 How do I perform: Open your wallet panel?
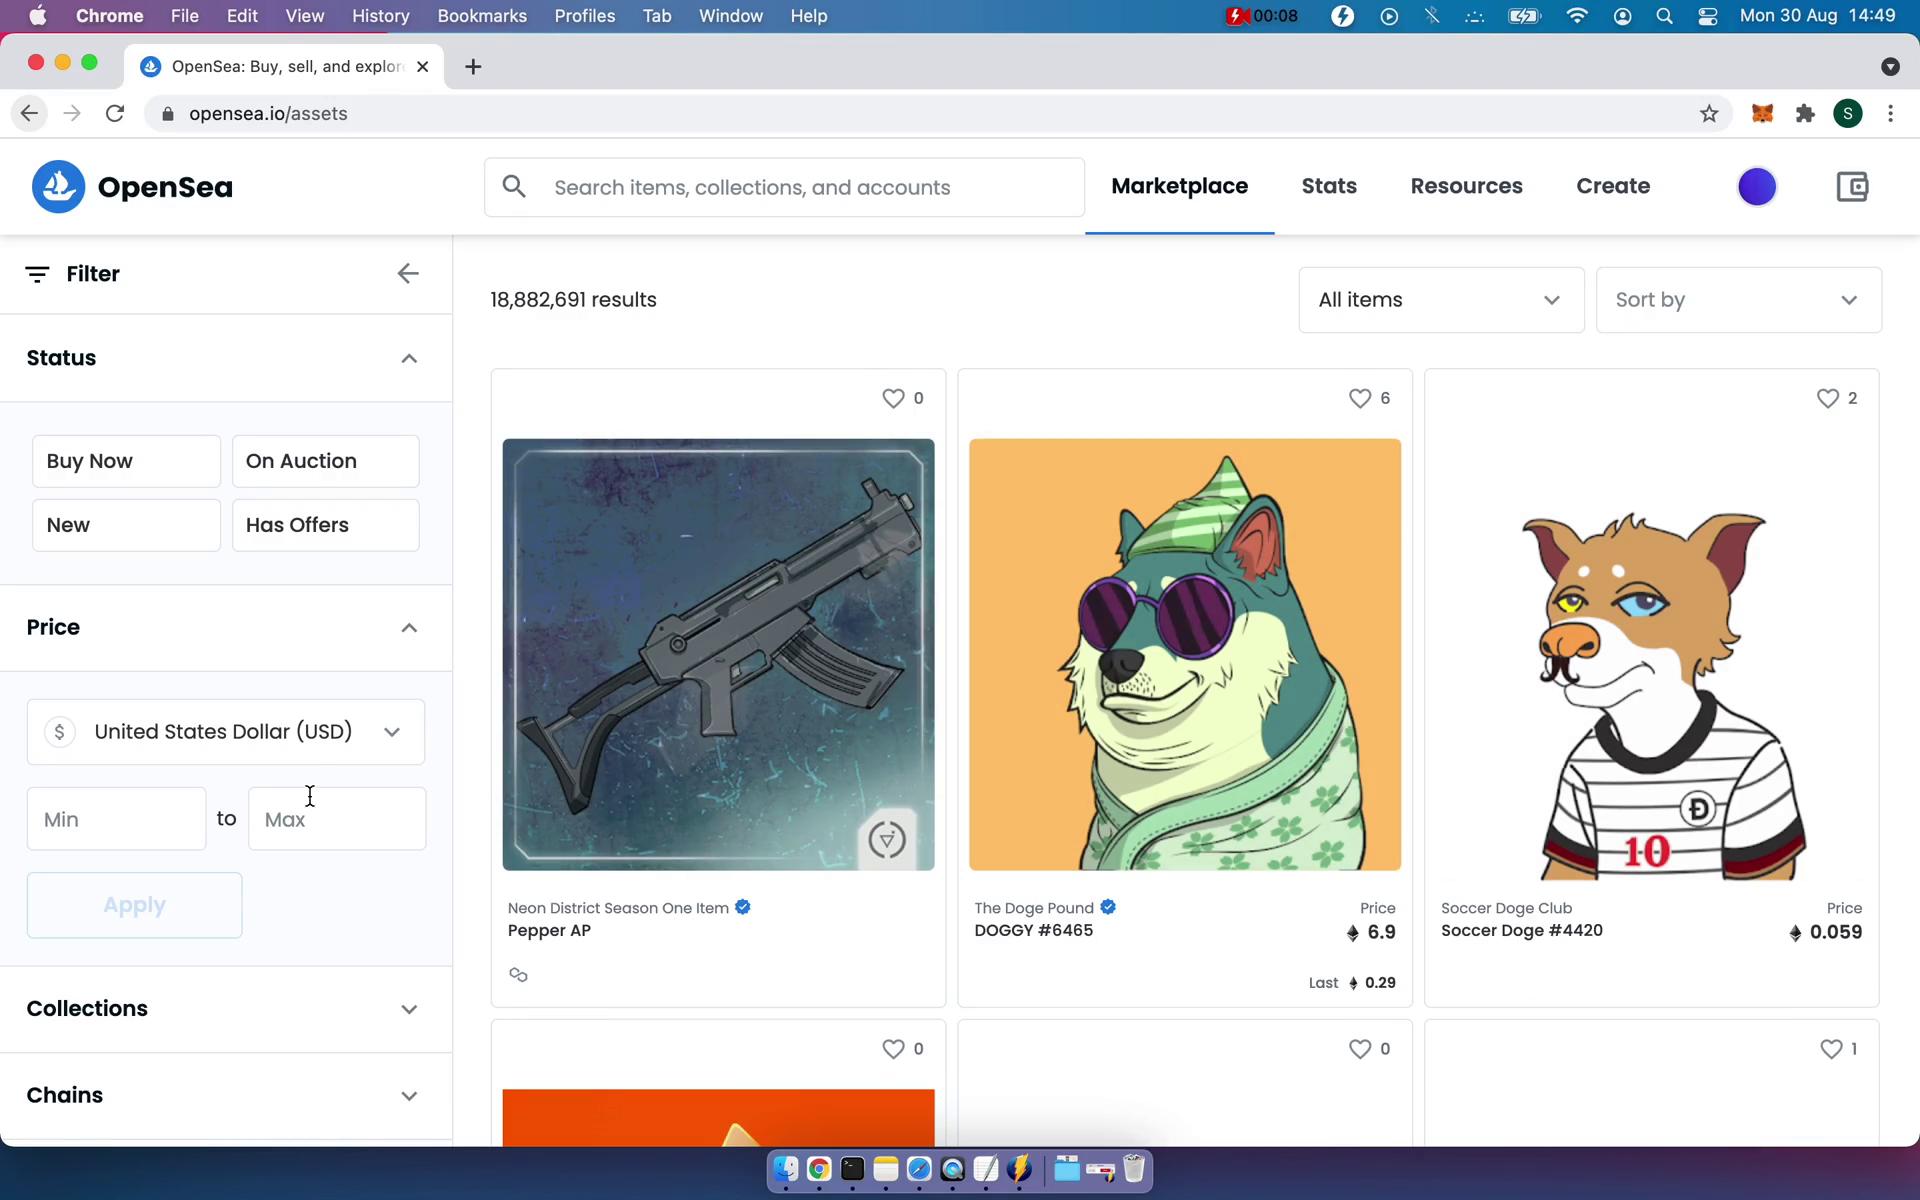tap(1852, 186)
